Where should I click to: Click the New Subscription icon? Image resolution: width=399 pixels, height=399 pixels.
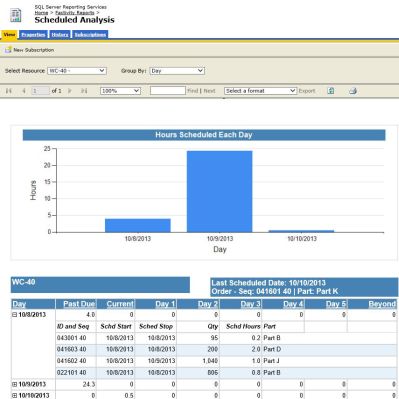(x=8, y=50)
